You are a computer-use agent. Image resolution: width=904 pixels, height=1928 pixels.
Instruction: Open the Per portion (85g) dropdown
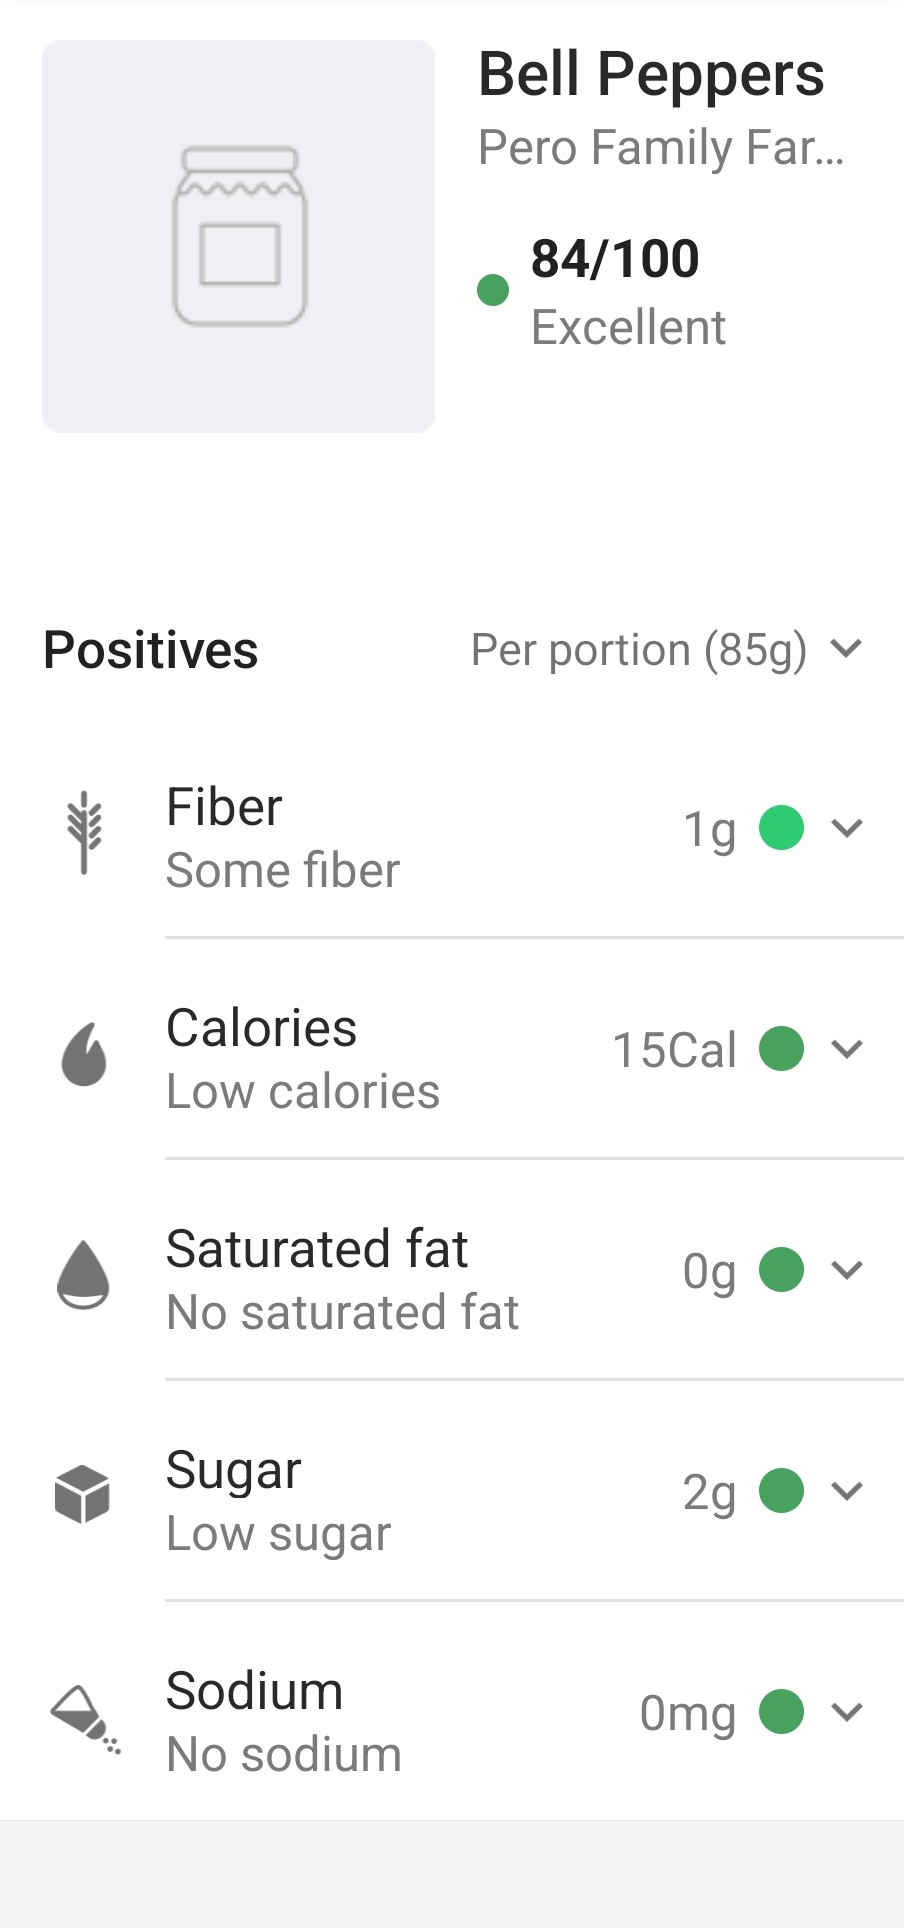coord(666,650)
